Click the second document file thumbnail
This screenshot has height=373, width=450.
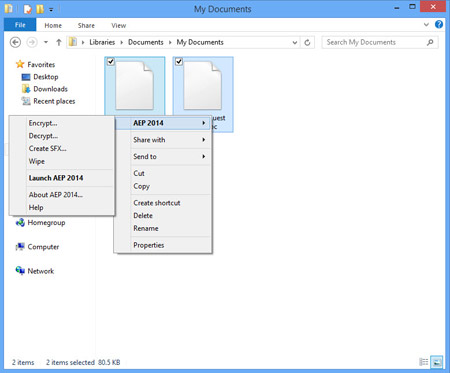pos(203,86)
